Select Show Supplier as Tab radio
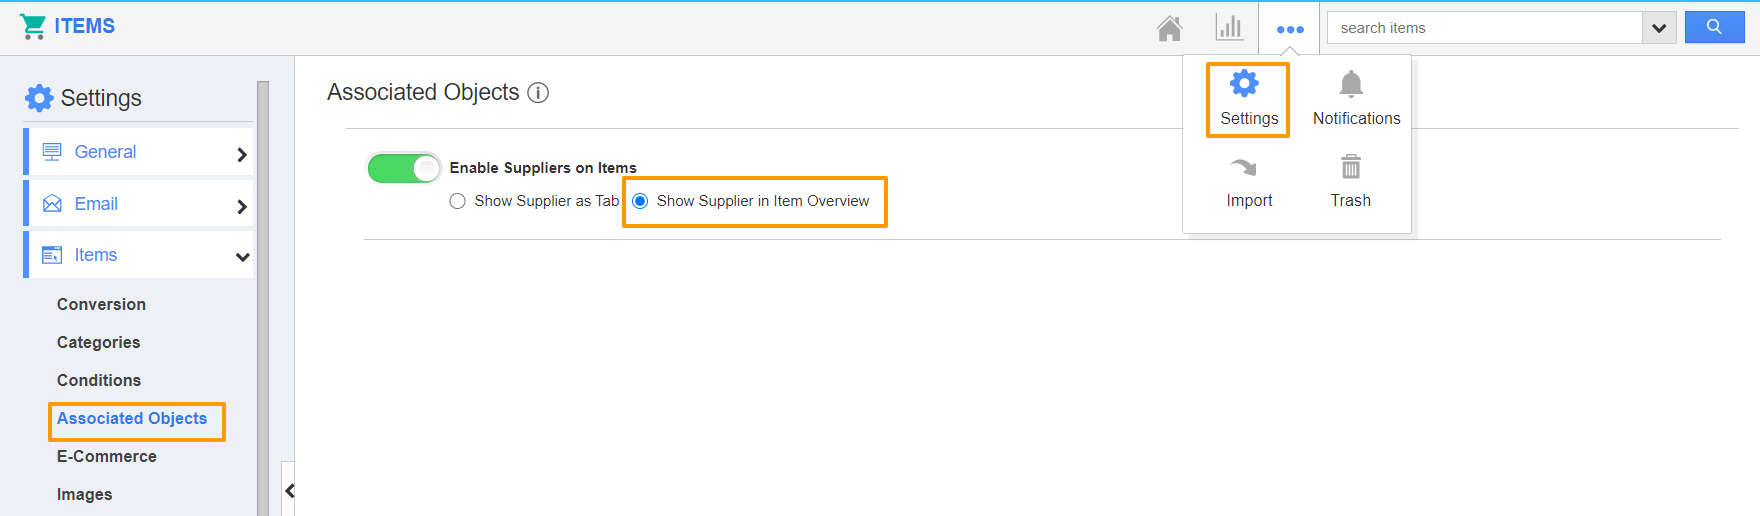 [x=458, y=201]
